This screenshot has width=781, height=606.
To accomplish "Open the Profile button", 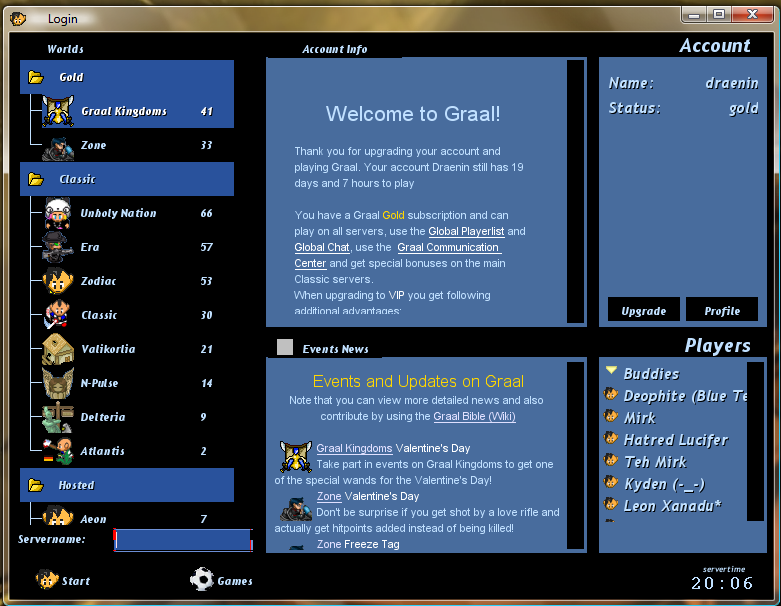I will (x=722, y=311).
